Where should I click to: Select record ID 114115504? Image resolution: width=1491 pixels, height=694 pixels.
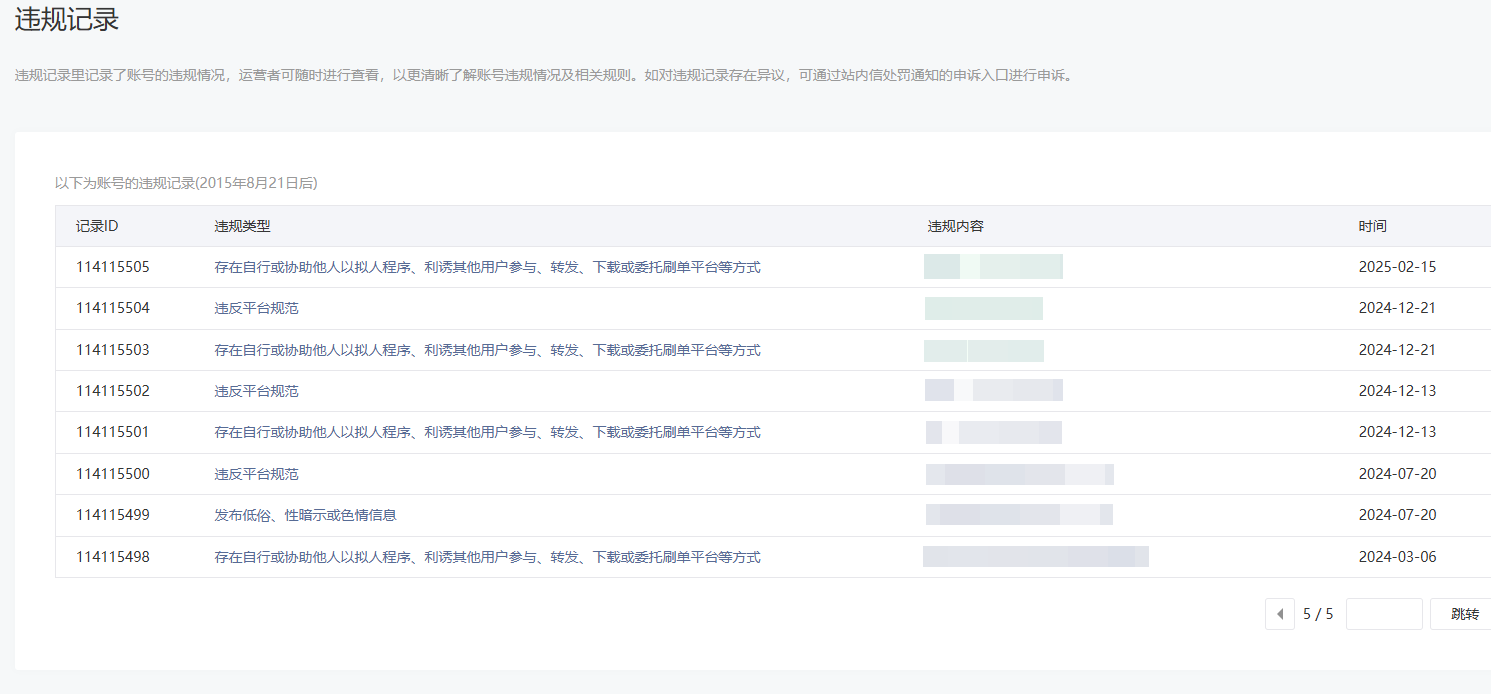click(113, 308)
